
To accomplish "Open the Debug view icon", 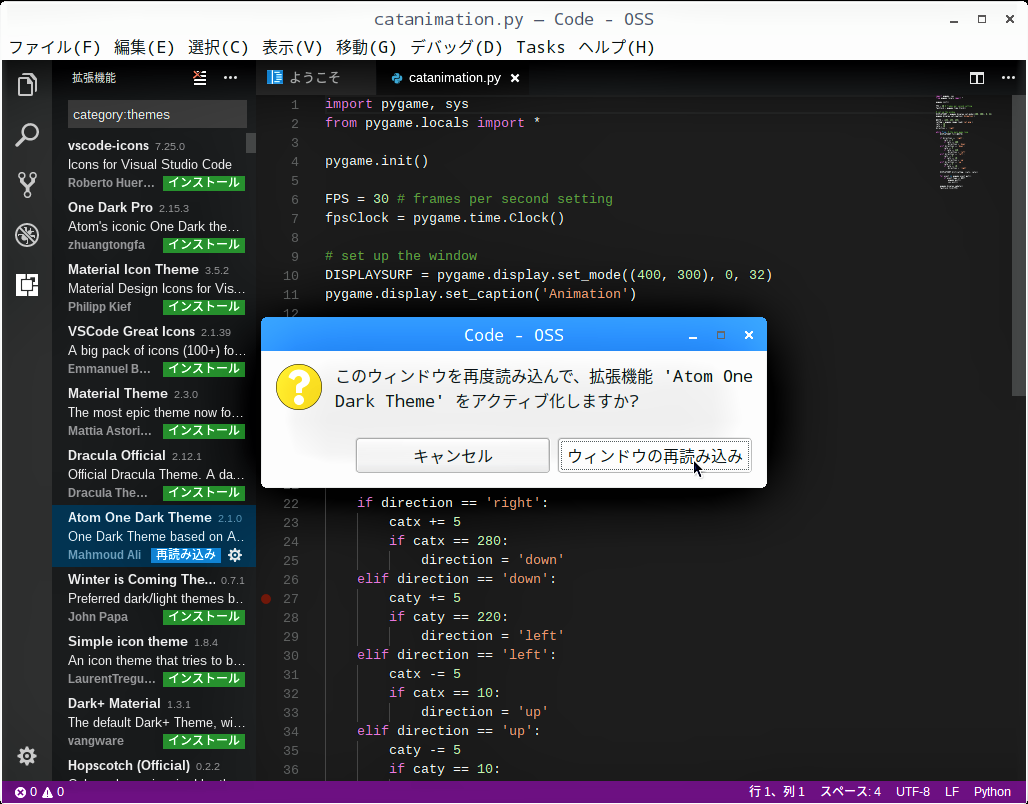I will point(27,235).
